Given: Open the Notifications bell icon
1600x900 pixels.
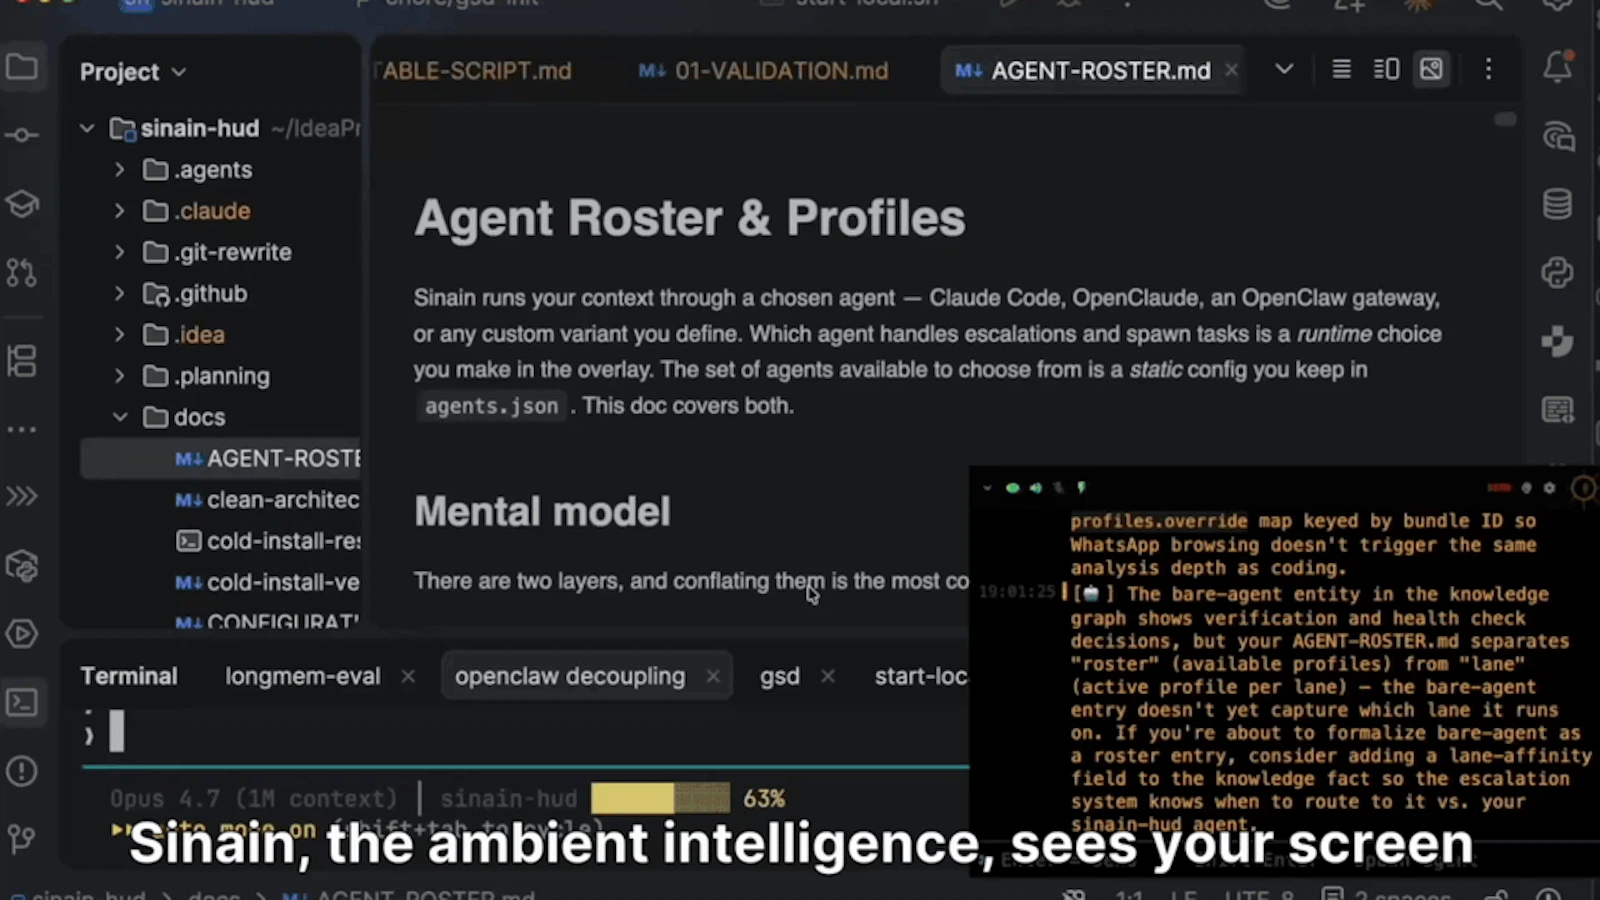Looking at the screenshot, I should 1558,67.
